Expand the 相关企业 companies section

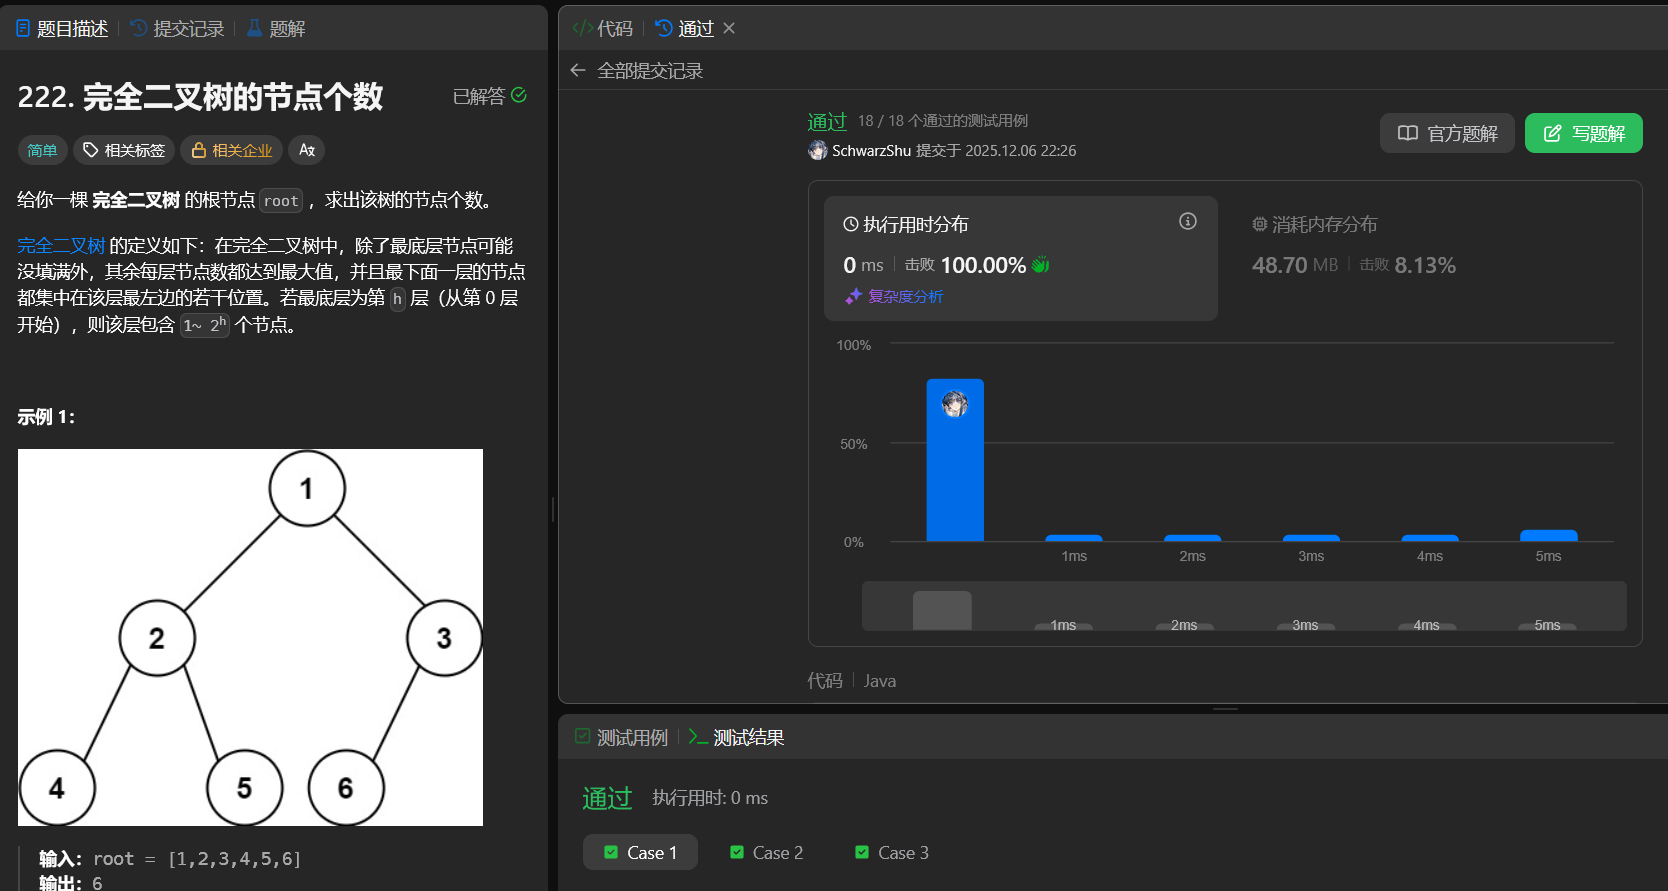[232, 150]
